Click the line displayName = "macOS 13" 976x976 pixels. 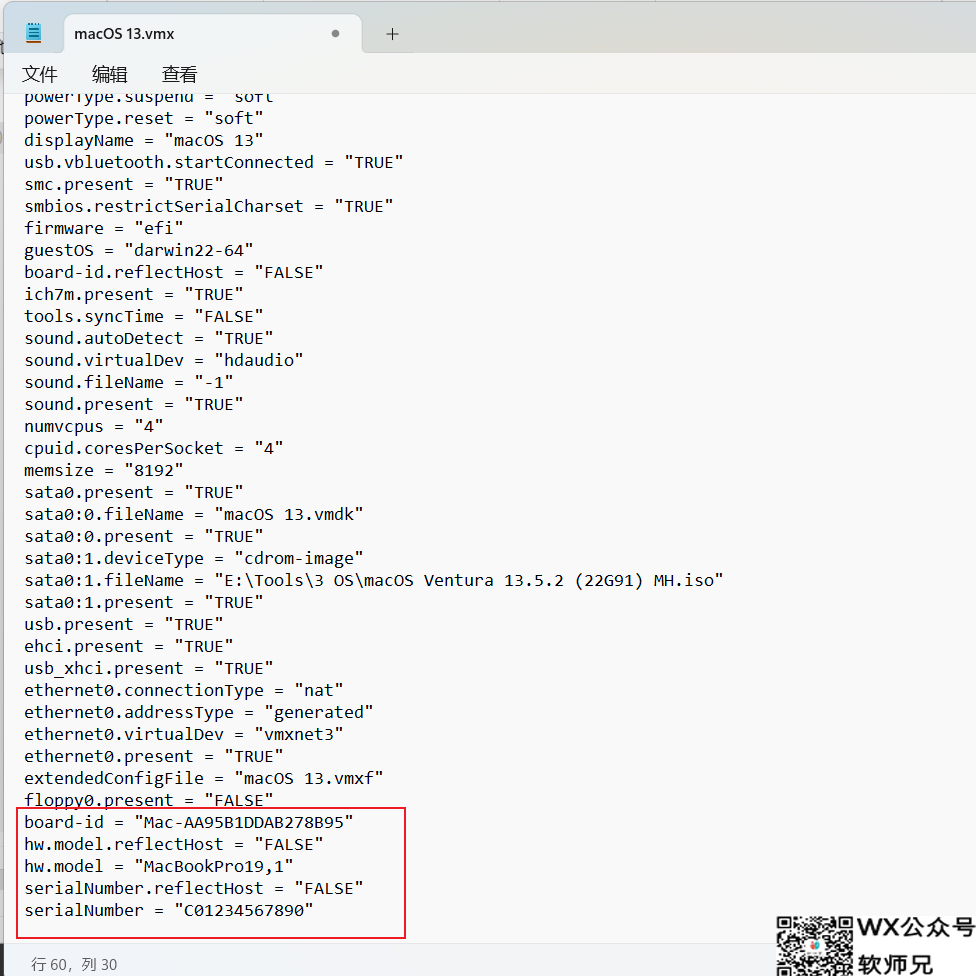144,141
